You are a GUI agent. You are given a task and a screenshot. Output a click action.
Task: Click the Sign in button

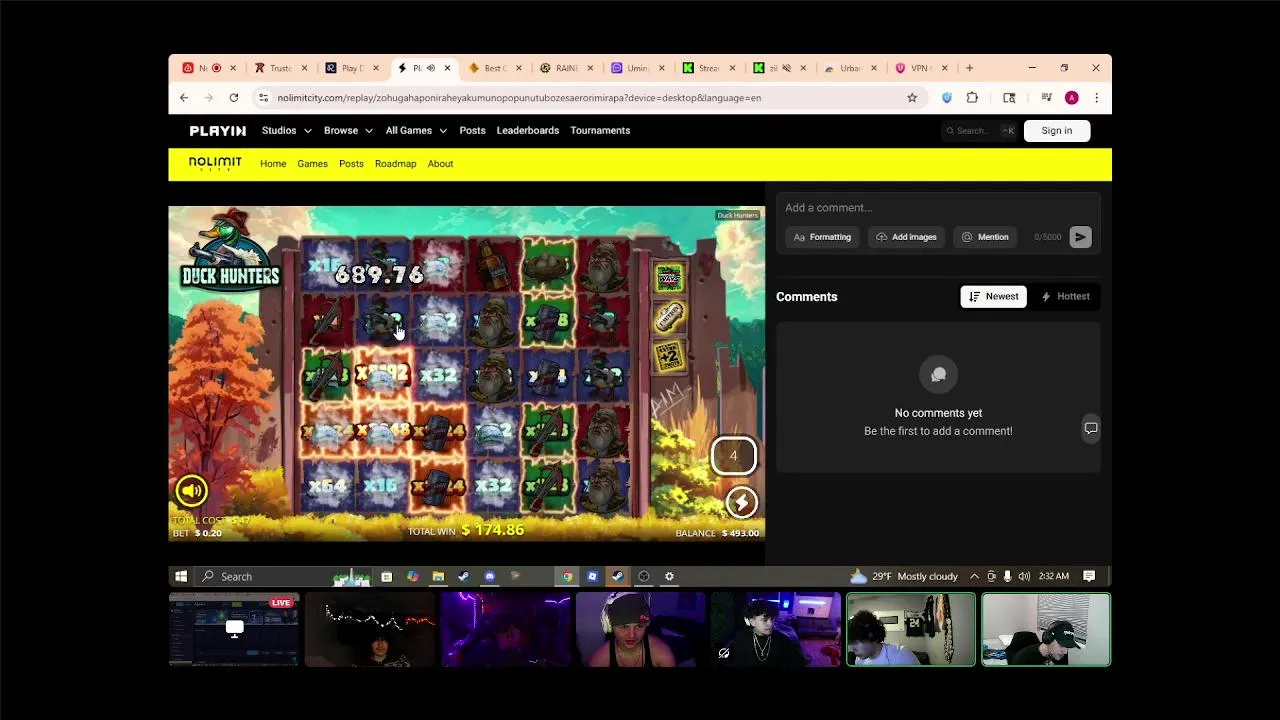point(1056,131)
